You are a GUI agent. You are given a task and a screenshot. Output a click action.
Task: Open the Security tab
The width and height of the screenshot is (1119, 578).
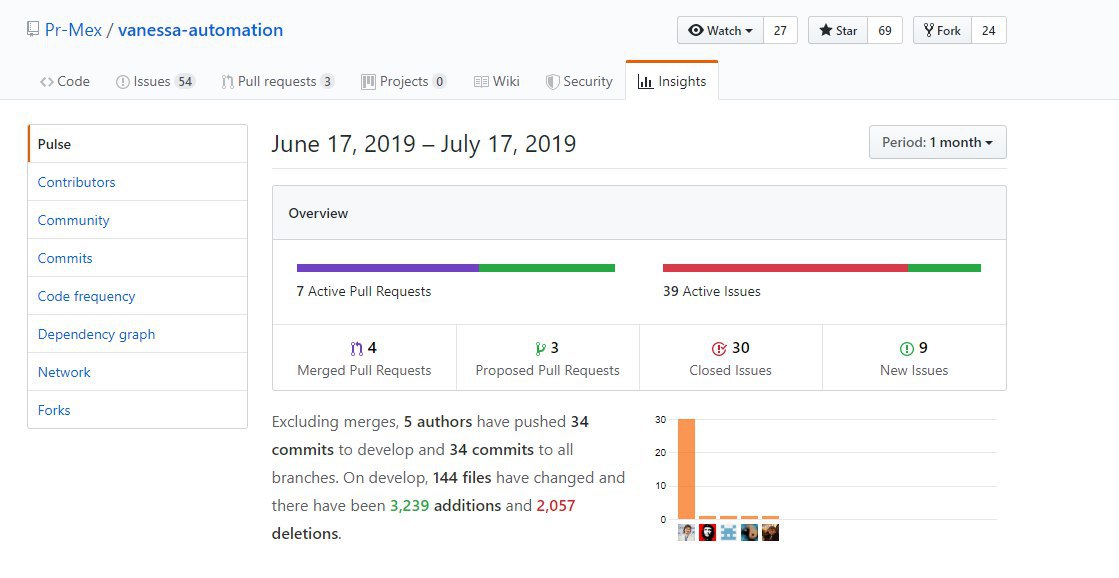579,81
